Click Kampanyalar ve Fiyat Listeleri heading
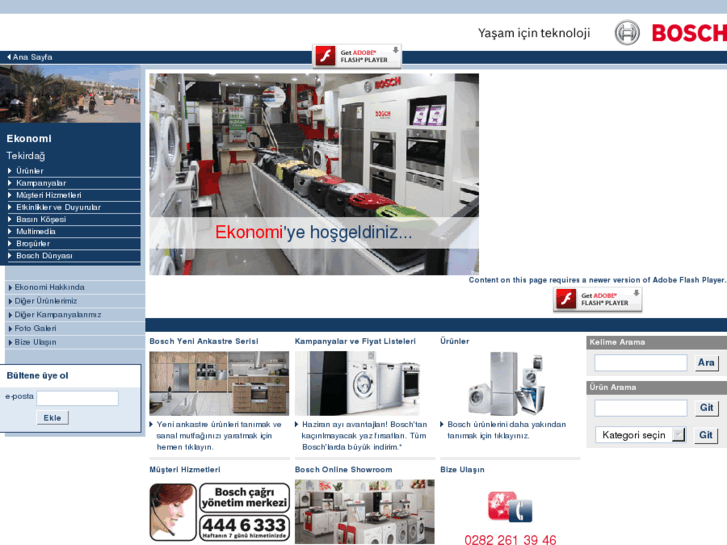 pos(355,341)
